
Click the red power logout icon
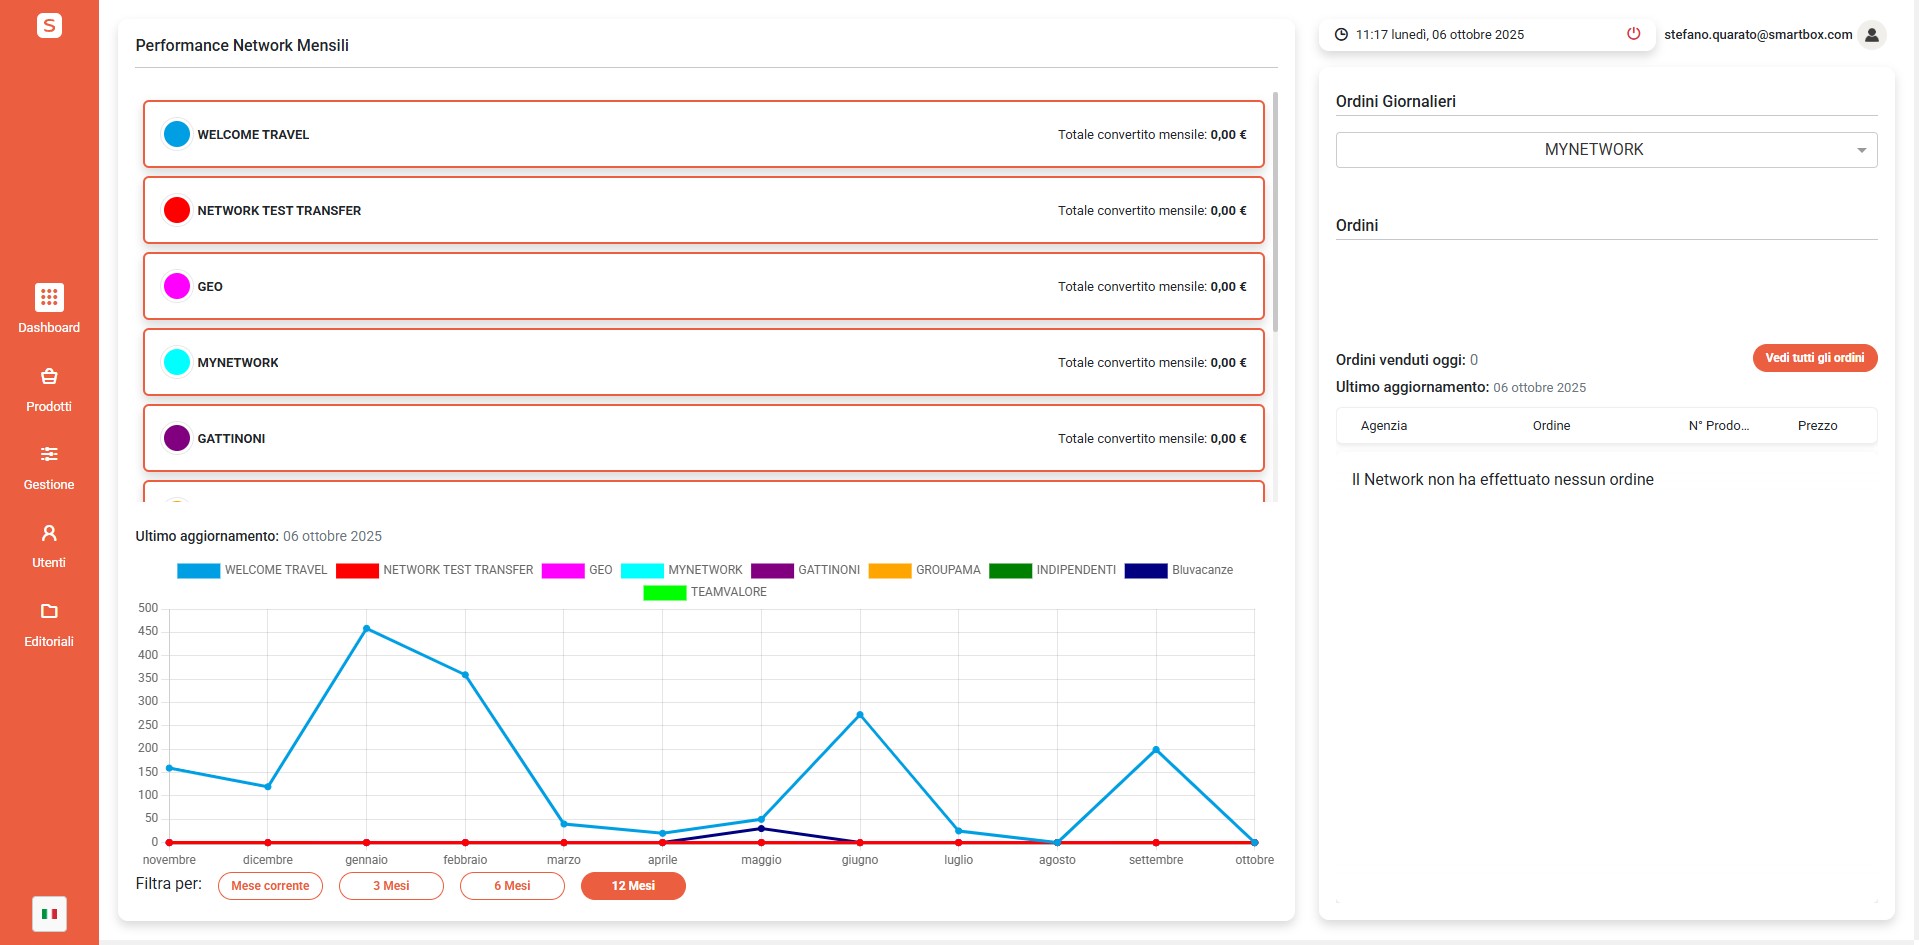1633,34
